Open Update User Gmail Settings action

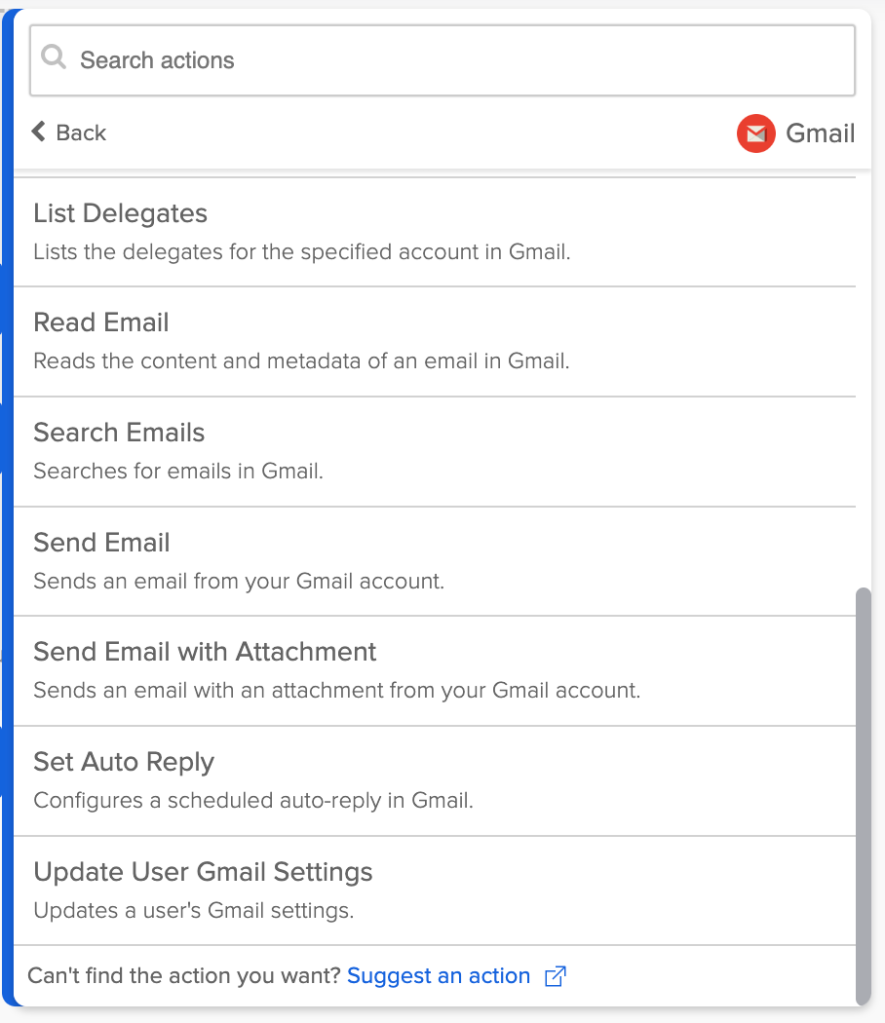(x=435, y=891)
